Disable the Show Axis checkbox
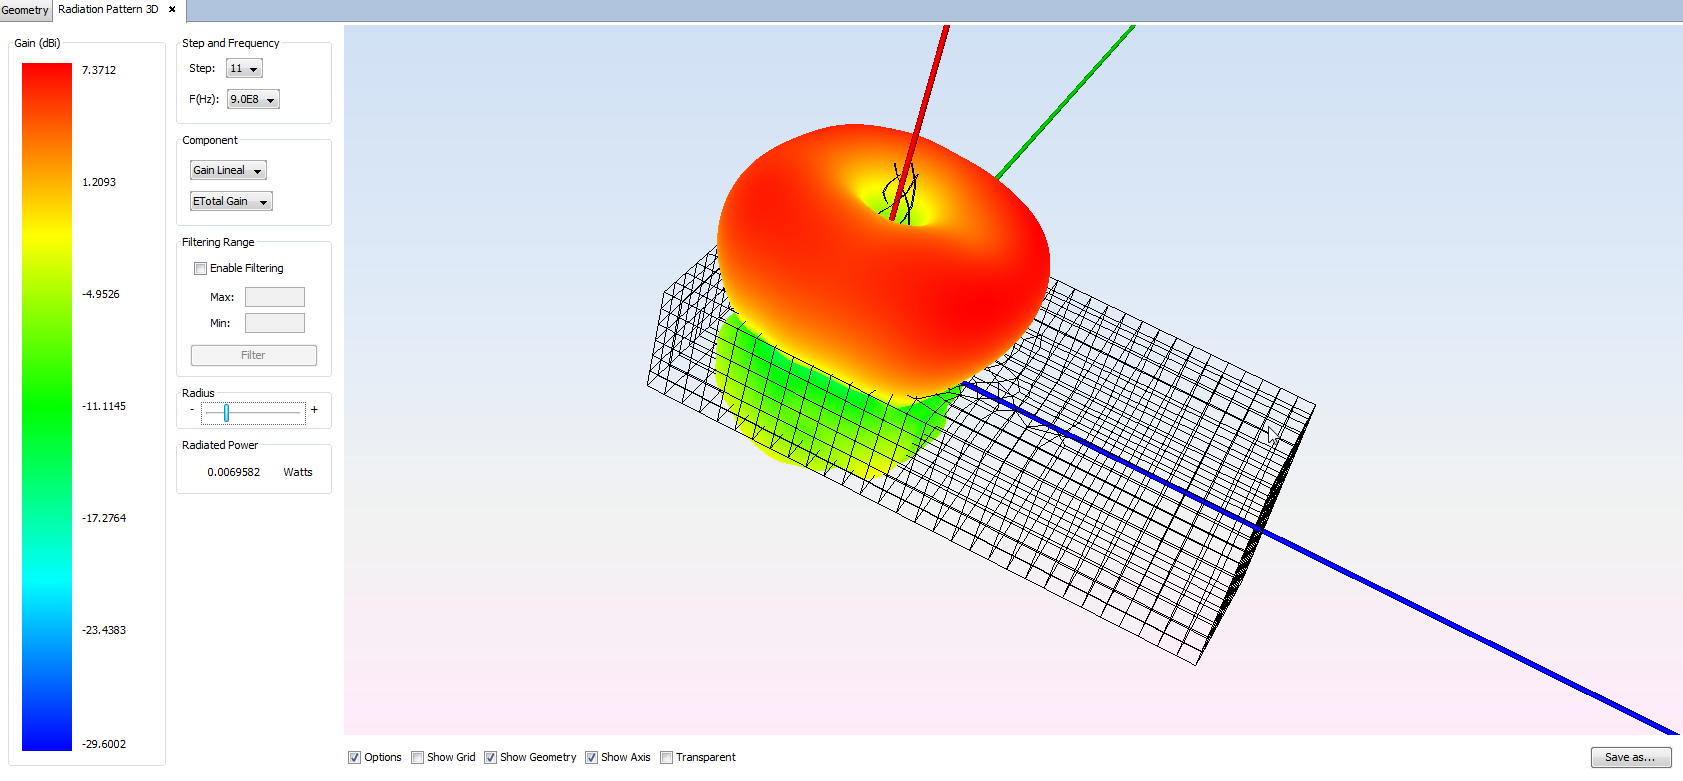This screenshot has height=781, width=1683. pos(592,758)
